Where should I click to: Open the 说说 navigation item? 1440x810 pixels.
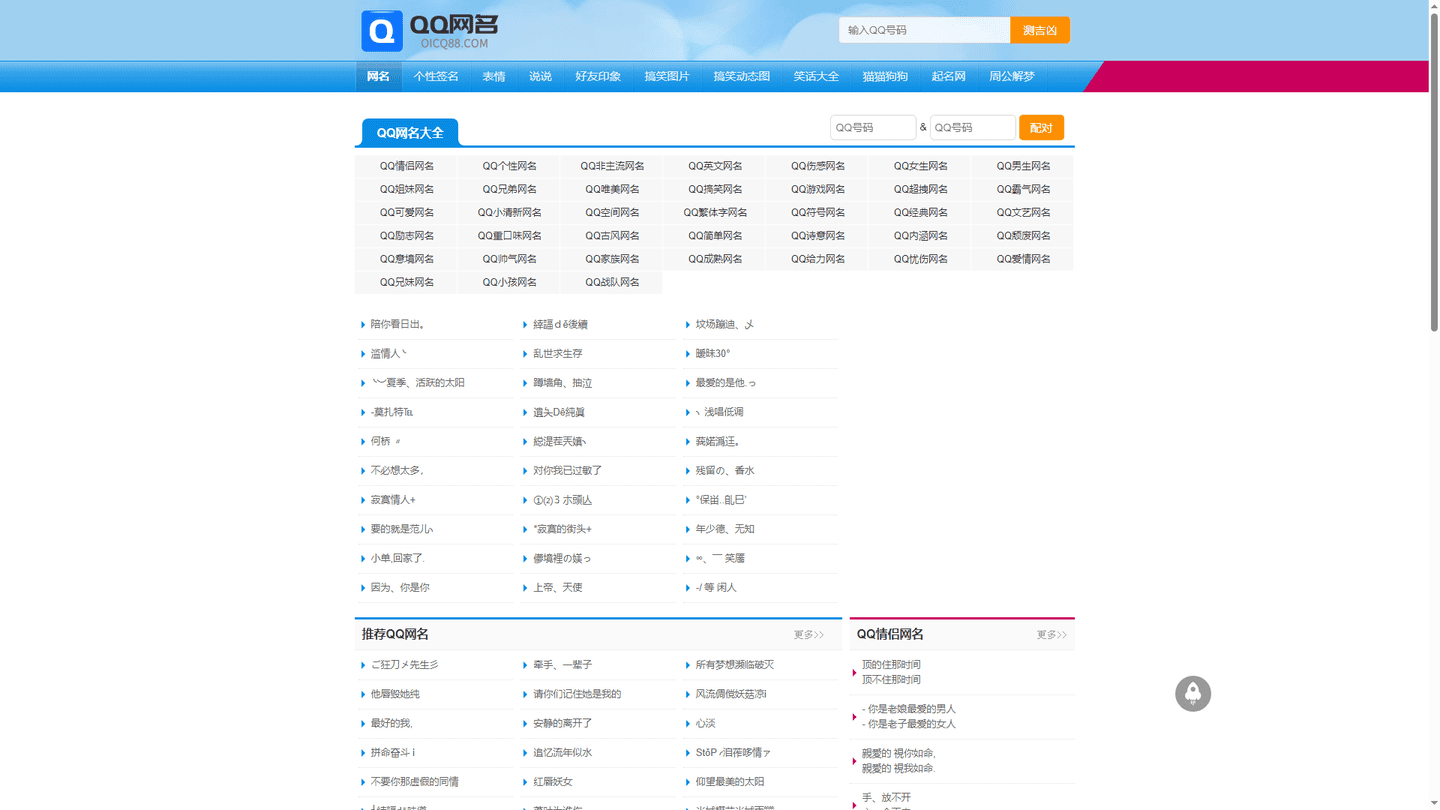pos(540,76)
